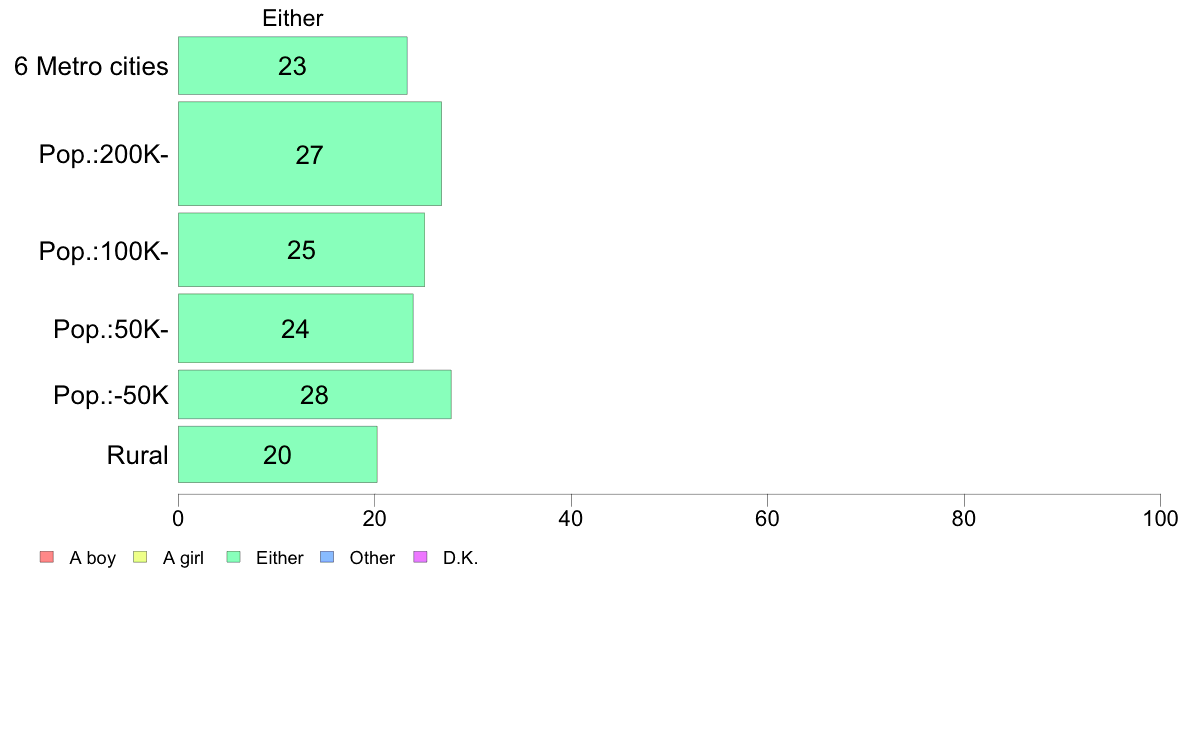
Task: Select the 6 Metro cities row label
Action: click(91, 66)
